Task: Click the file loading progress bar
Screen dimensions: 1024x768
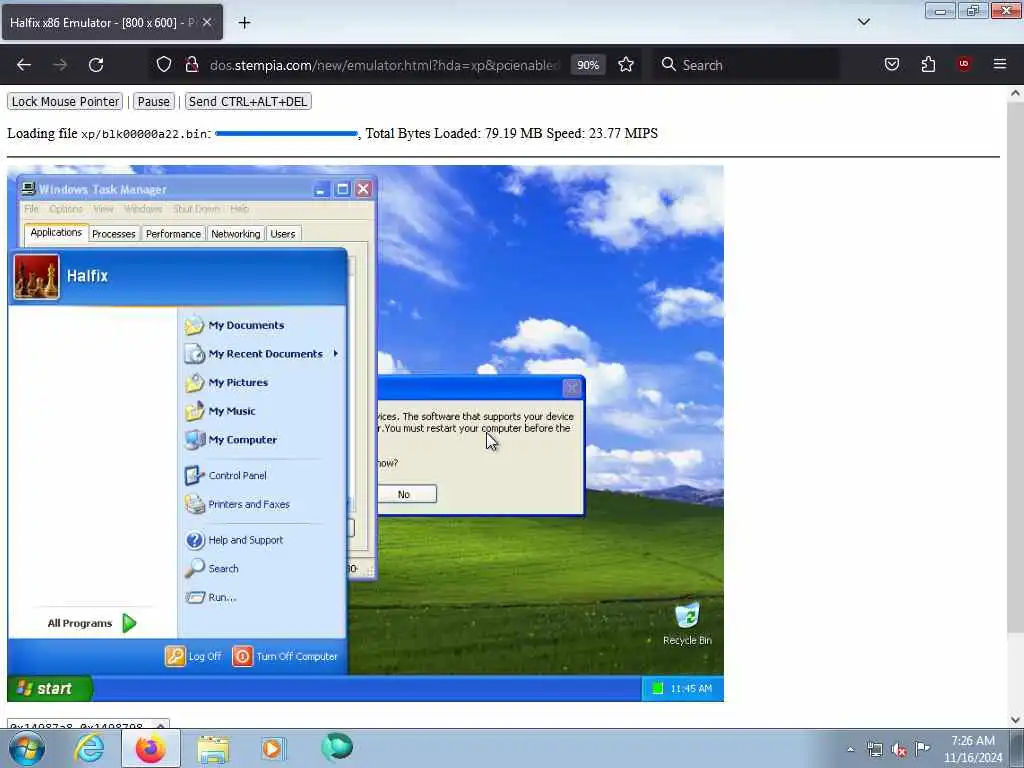Action: [x=286, y=134]
